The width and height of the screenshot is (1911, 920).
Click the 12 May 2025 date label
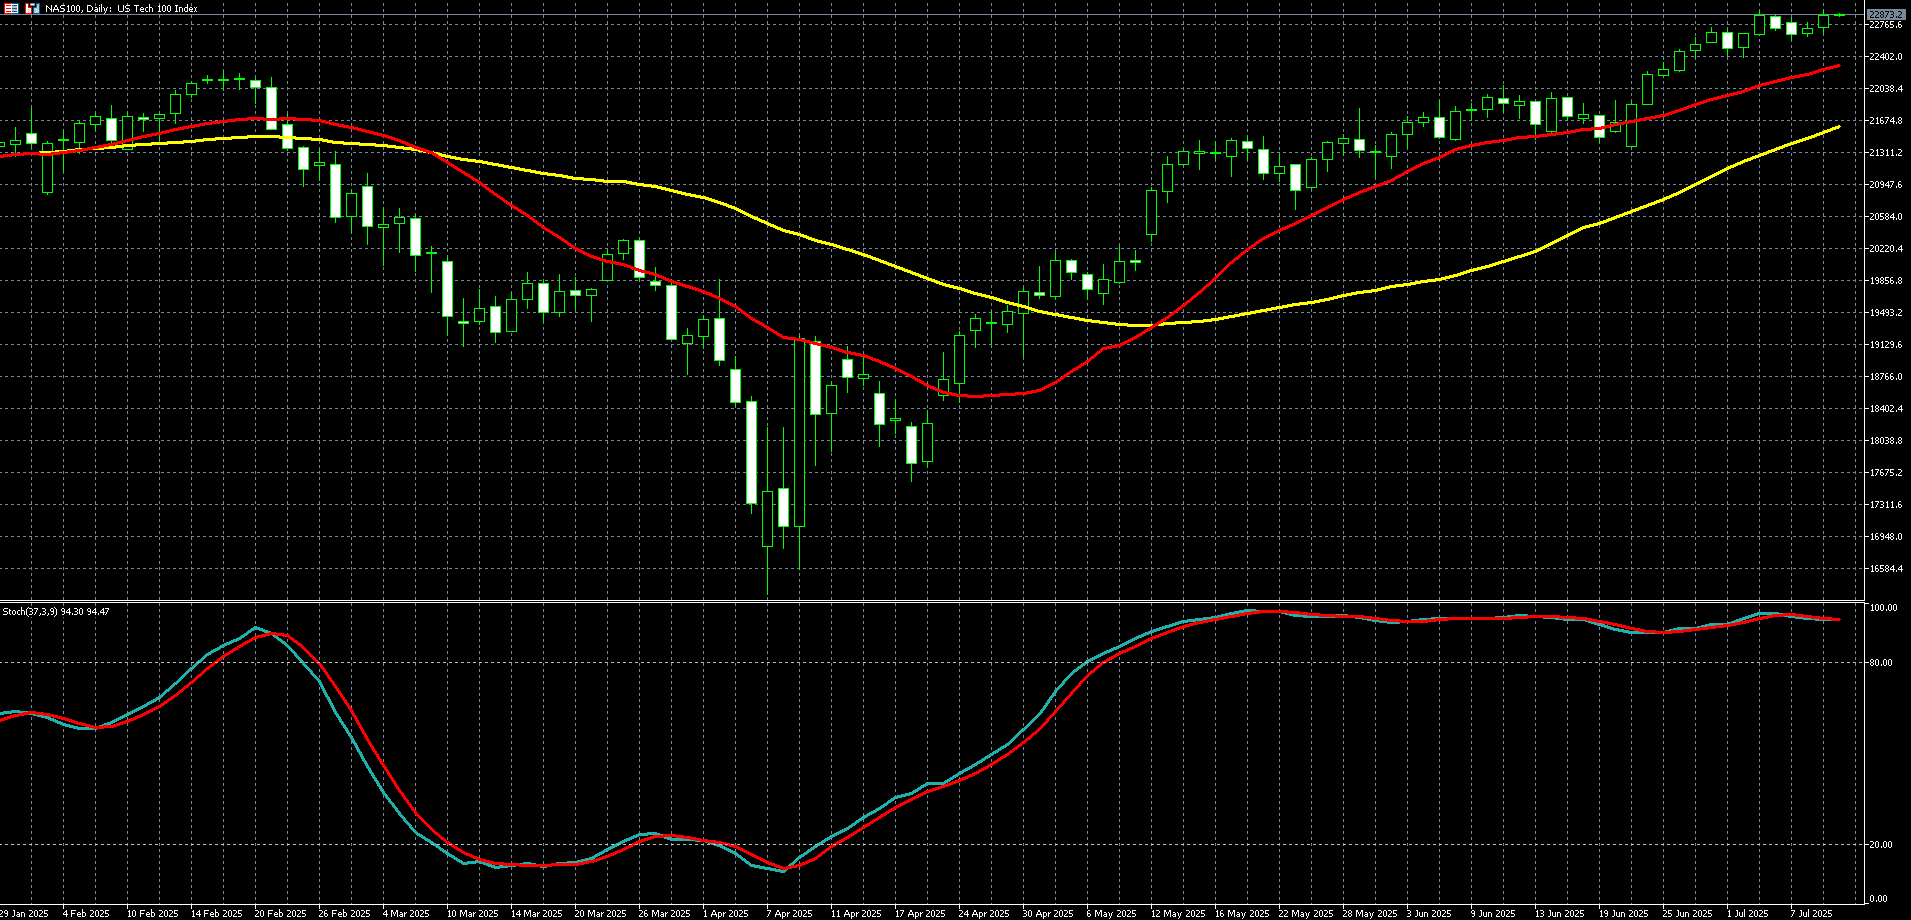pos(1175,913)
